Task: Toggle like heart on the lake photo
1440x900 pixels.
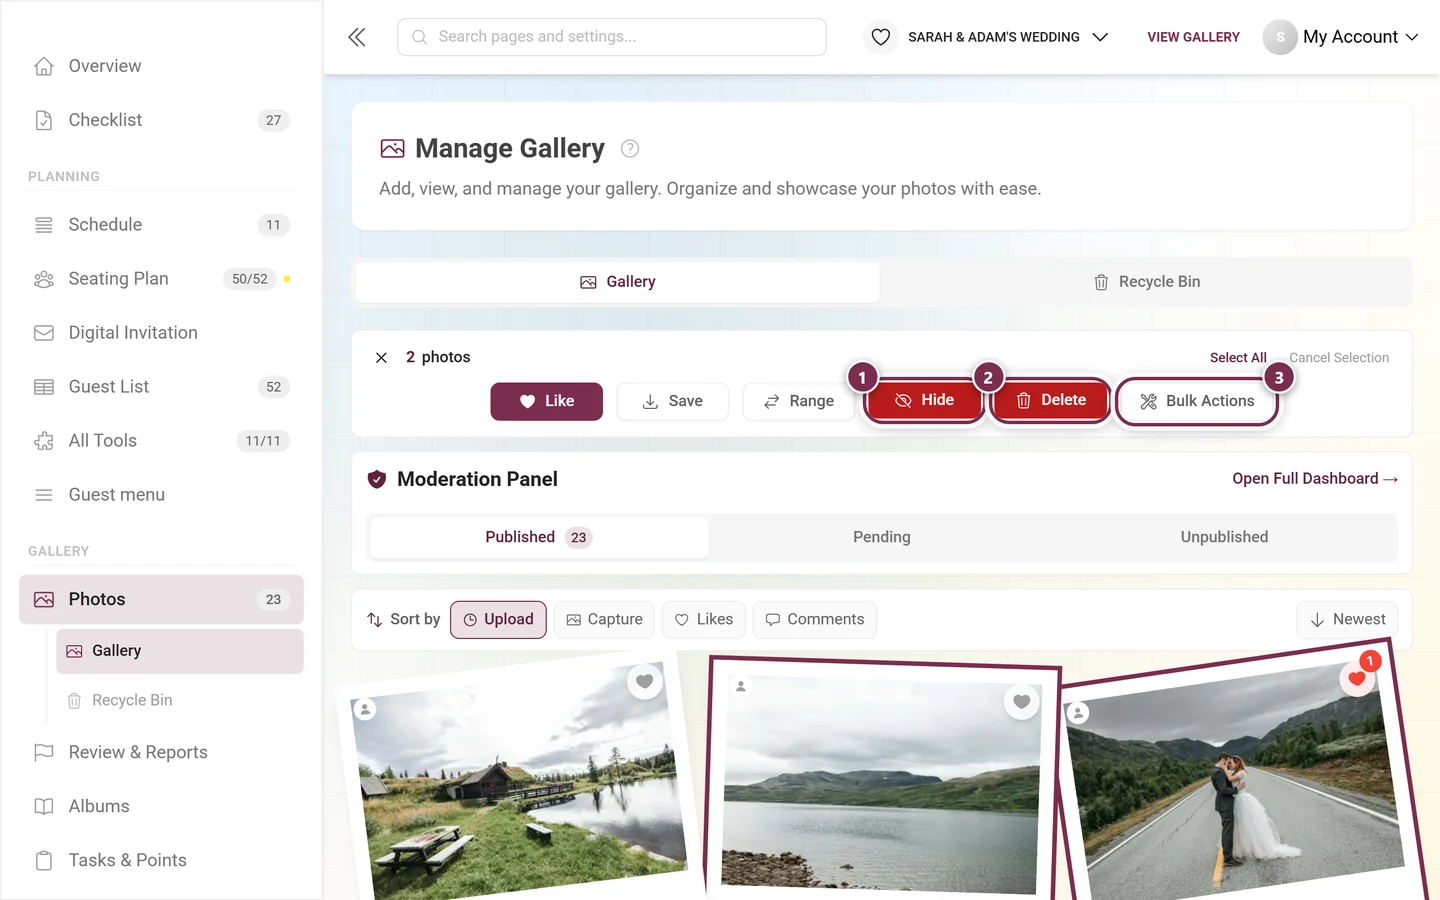Action: click(1021, 702)
